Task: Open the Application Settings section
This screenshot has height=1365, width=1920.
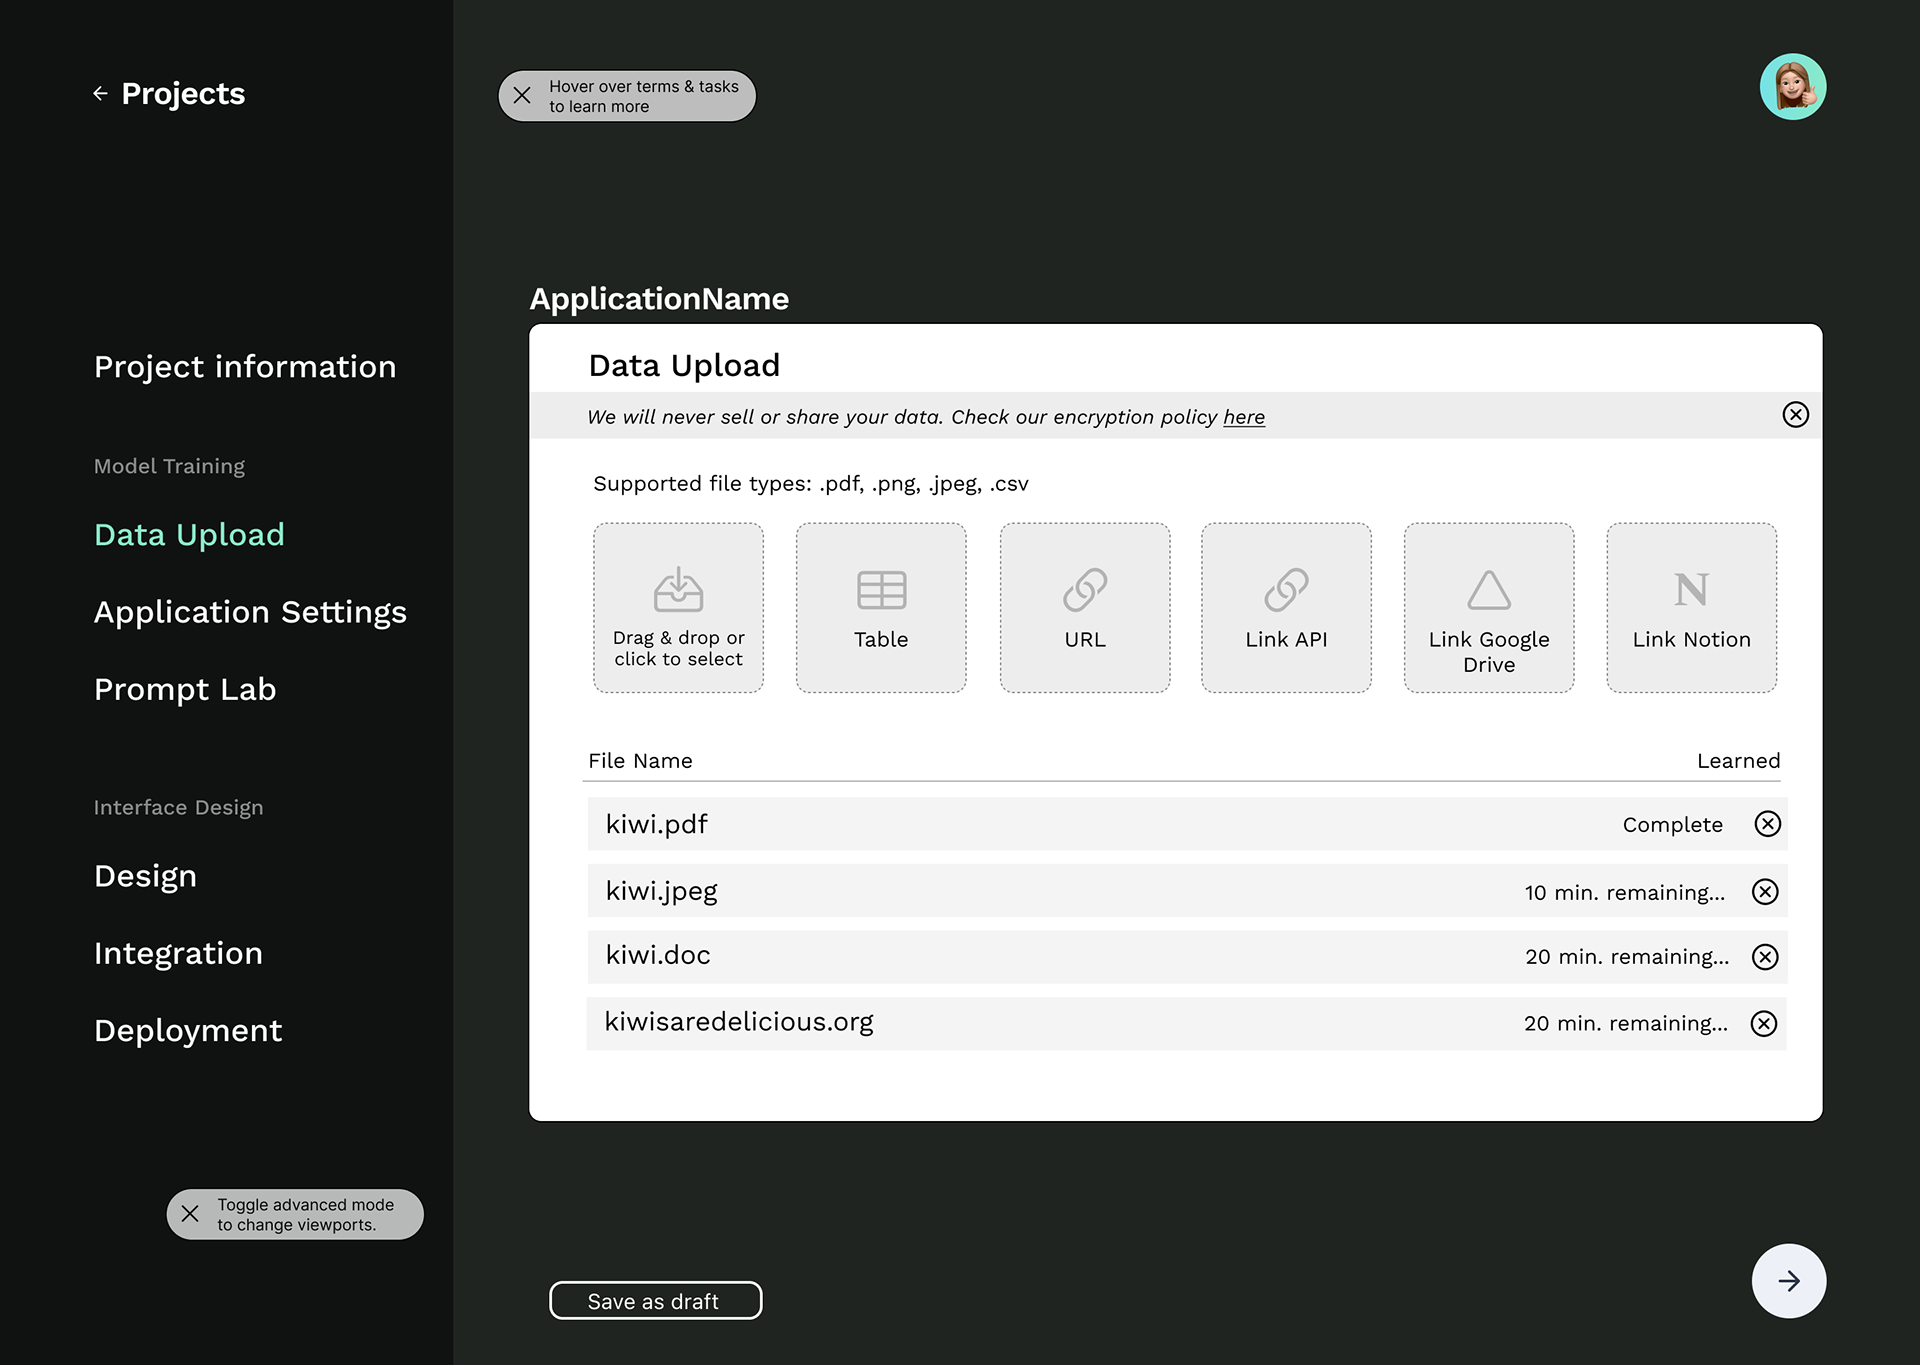Action: [x=250, y=612]
